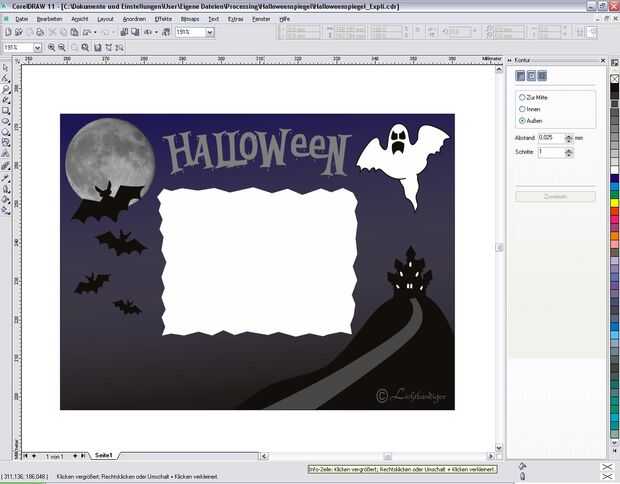The image size is (620, 484).
Task: Open the zoom dropdown in standard toolbar
Action: 210,32
